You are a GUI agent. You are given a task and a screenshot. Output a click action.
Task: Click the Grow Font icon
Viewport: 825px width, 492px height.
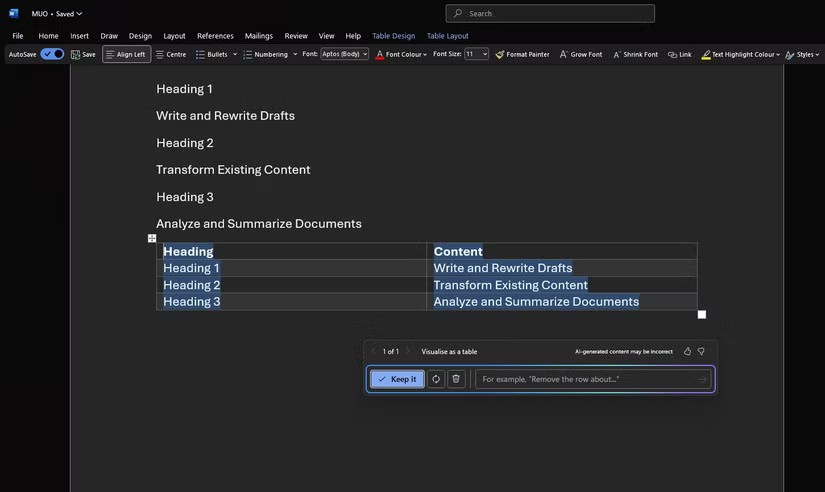pyautogui.click(x=580, y=54)
